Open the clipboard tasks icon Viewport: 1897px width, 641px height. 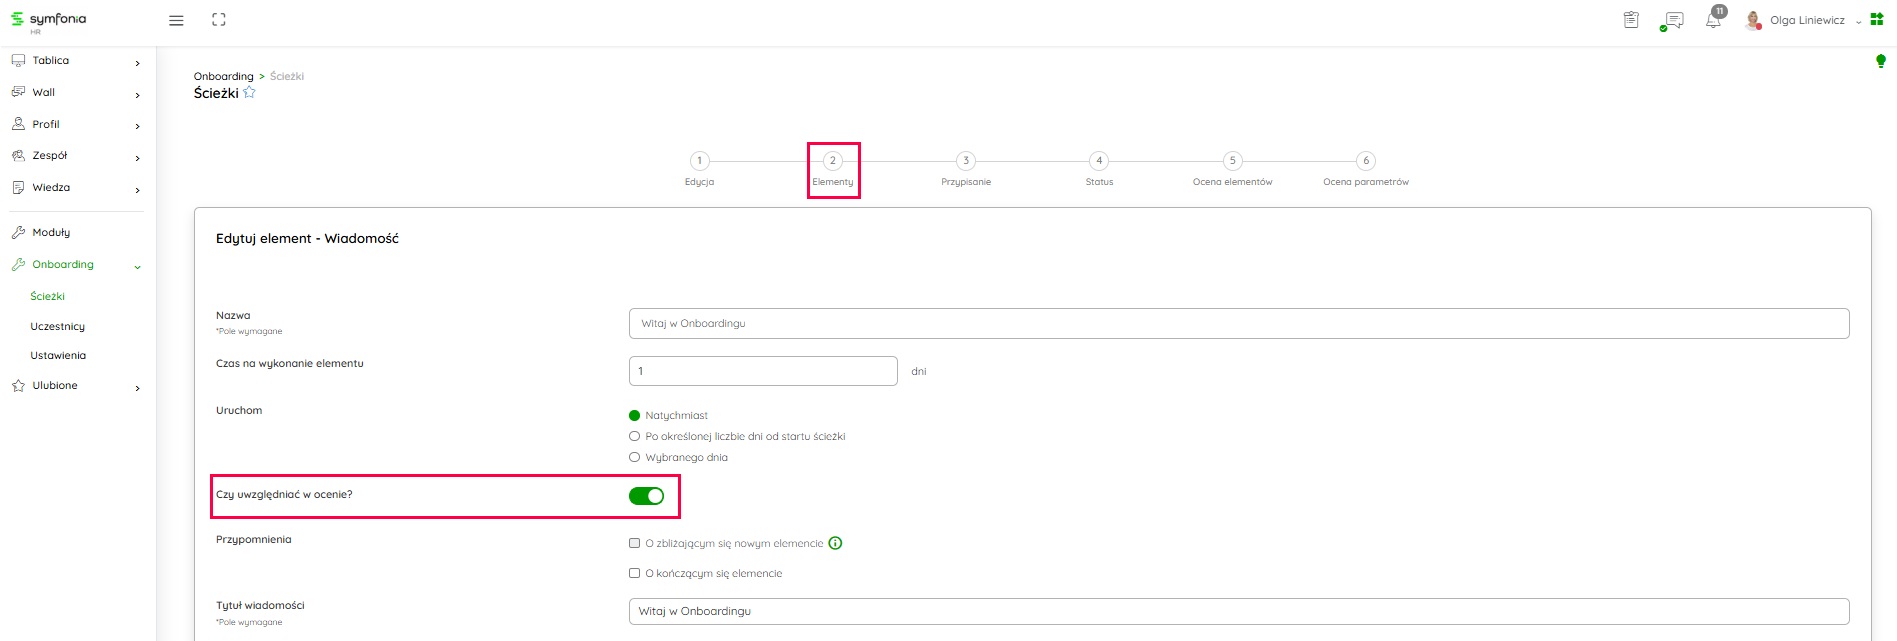(1631, 20)
